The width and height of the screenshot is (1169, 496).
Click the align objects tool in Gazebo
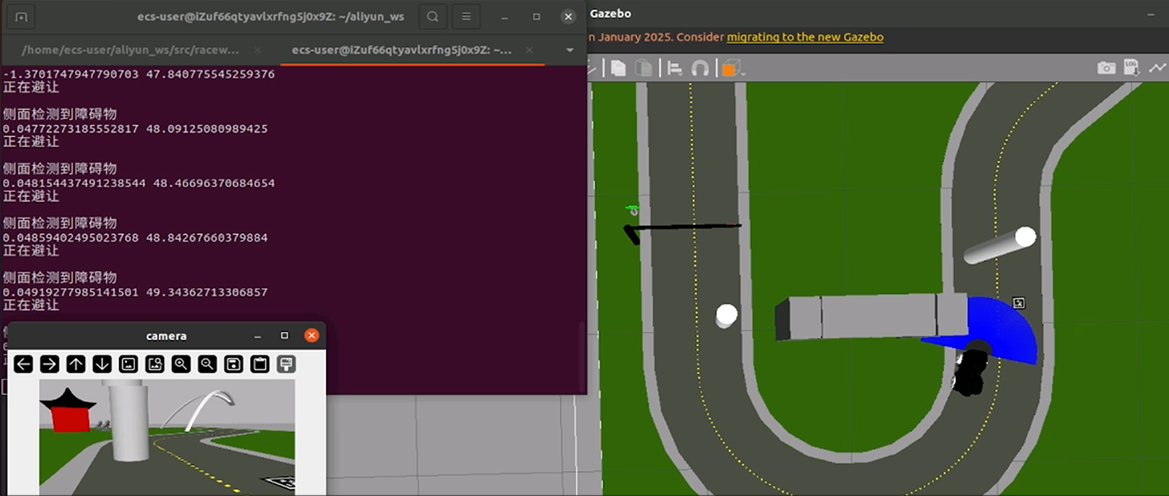click(x=675, y=68)
